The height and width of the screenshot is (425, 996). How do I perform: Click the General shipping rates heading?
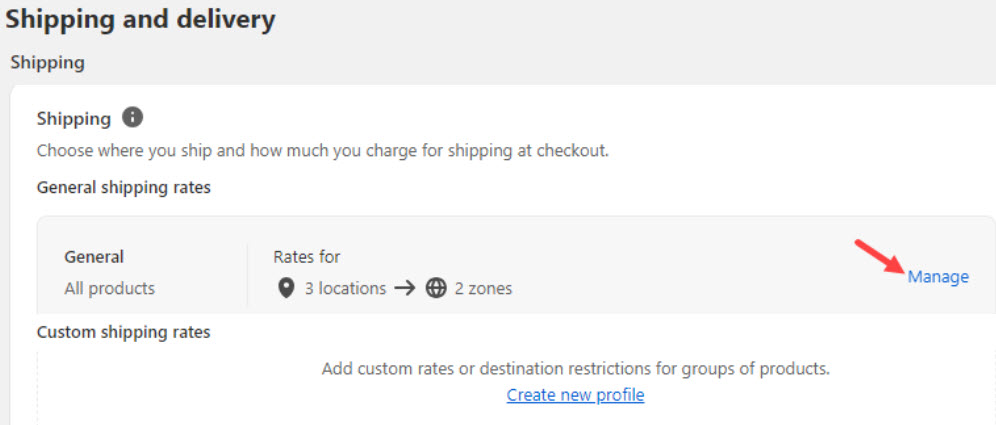[124, 187]
